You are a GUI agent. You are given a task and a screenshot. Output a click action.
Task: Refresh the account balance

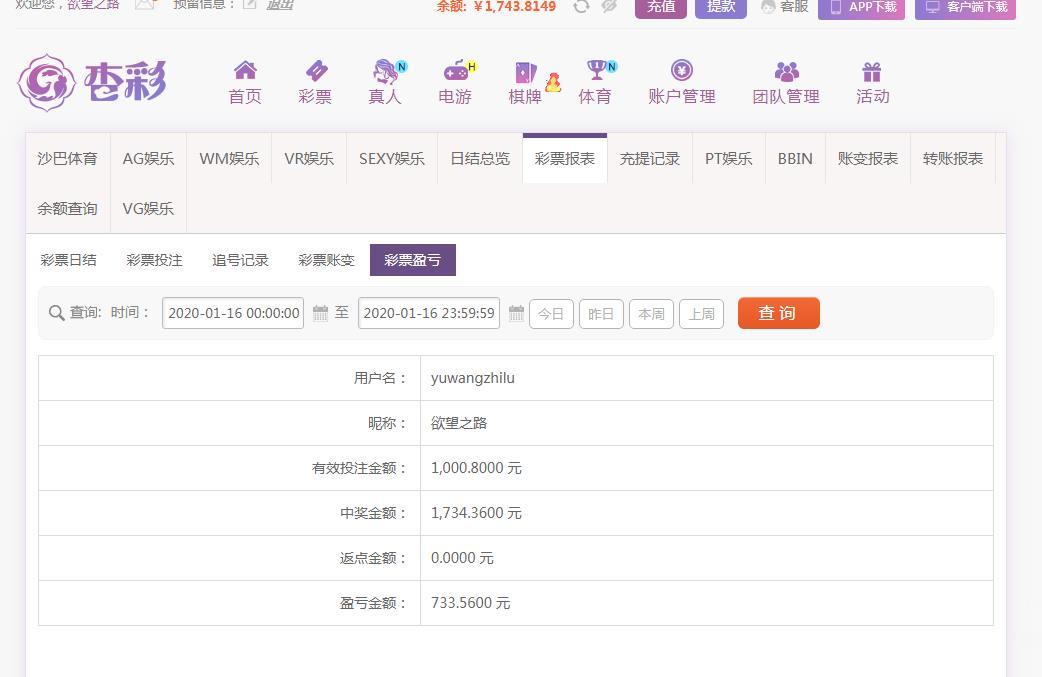[x=581, y=6]
